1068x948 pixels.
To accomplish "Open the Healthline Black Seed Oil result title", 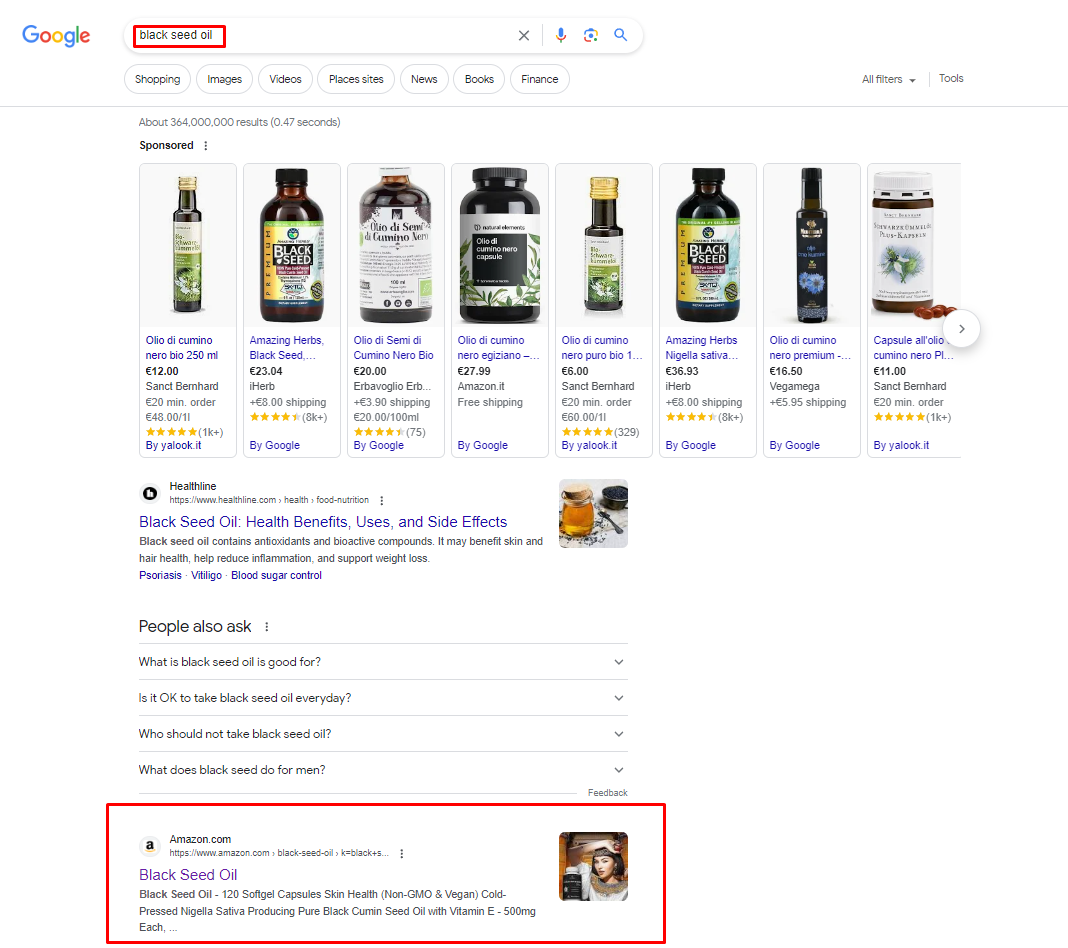I will (323, 522).
